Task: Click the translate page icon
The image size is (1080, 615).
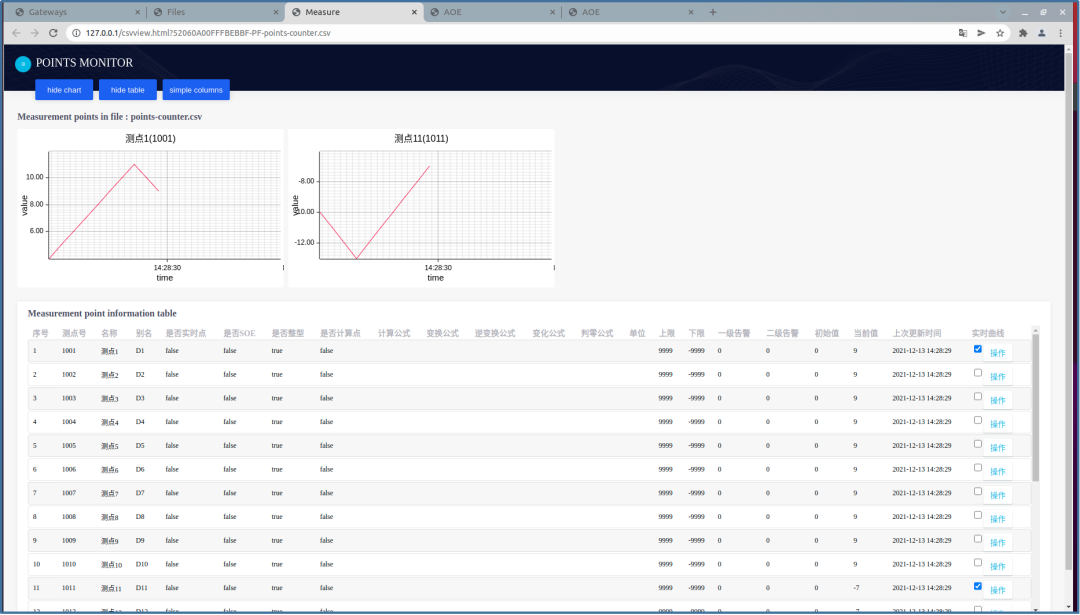Action: (963, 33)
